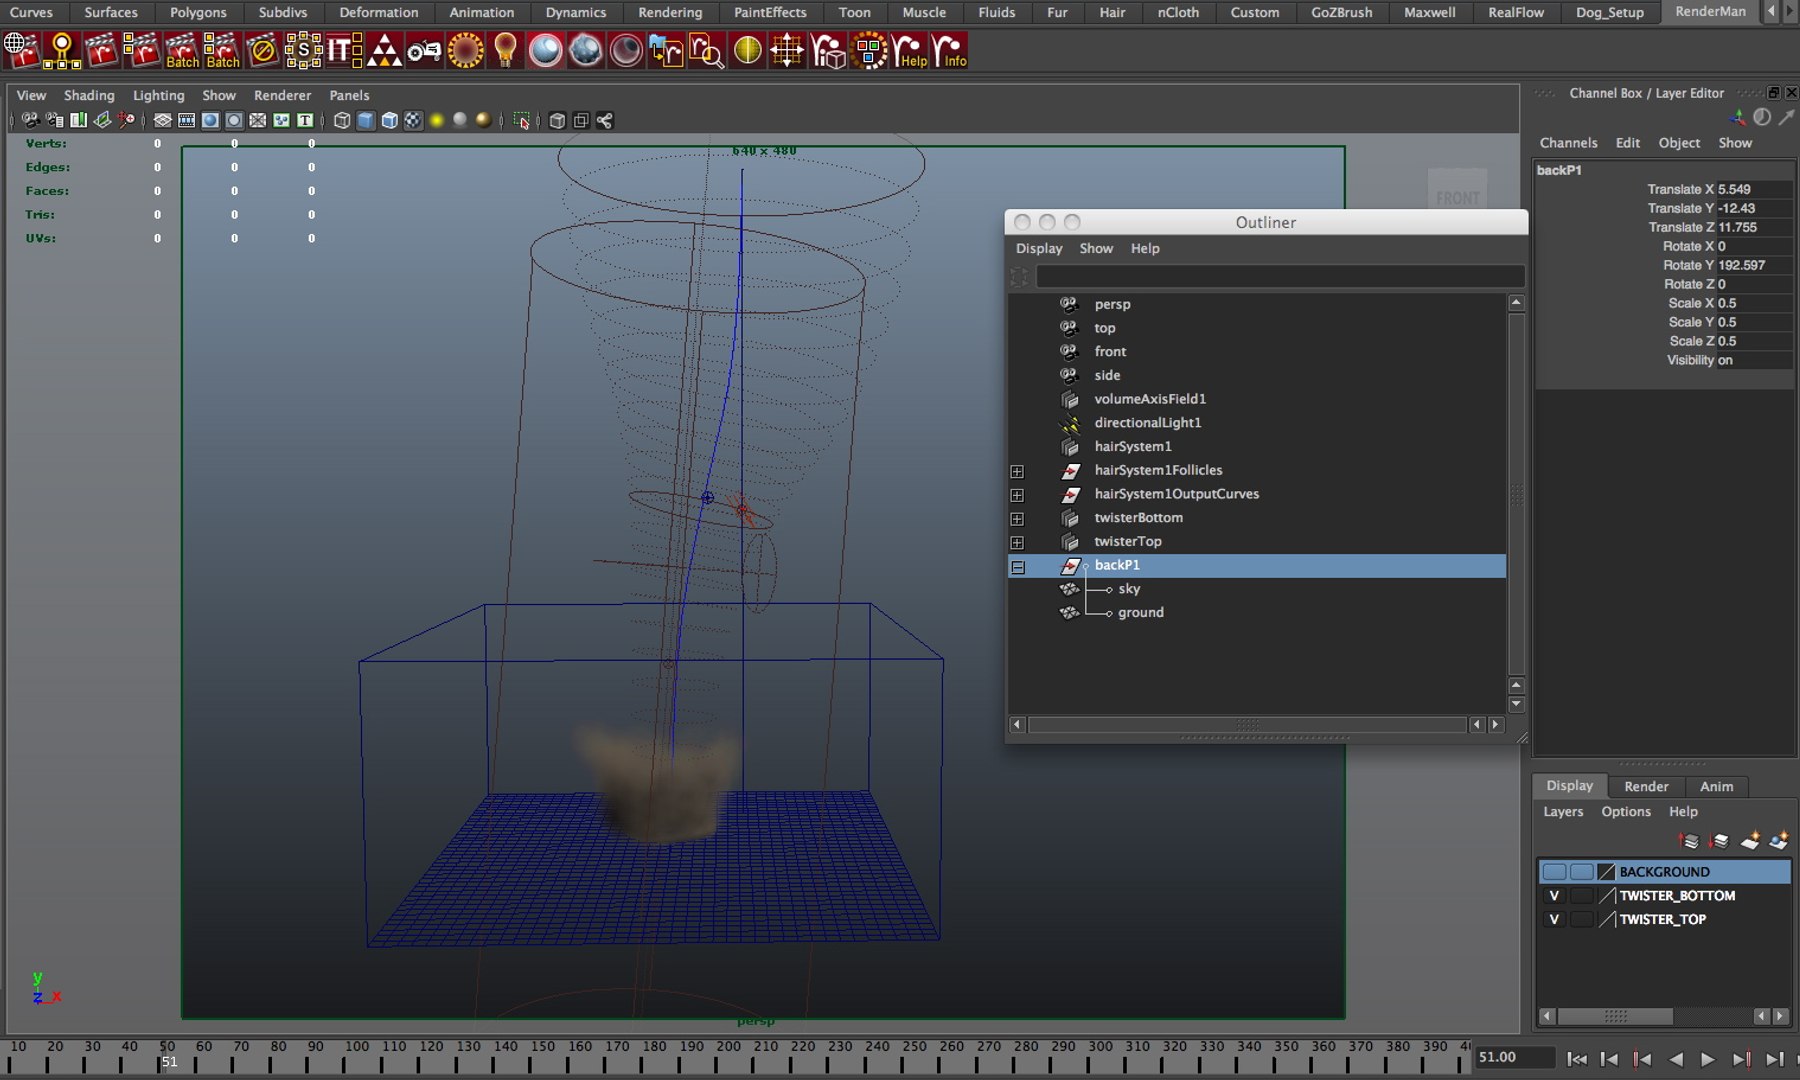1800x1080 pixels.
Task: Click the IT shelf icon
Action: (x=343, y=50)
